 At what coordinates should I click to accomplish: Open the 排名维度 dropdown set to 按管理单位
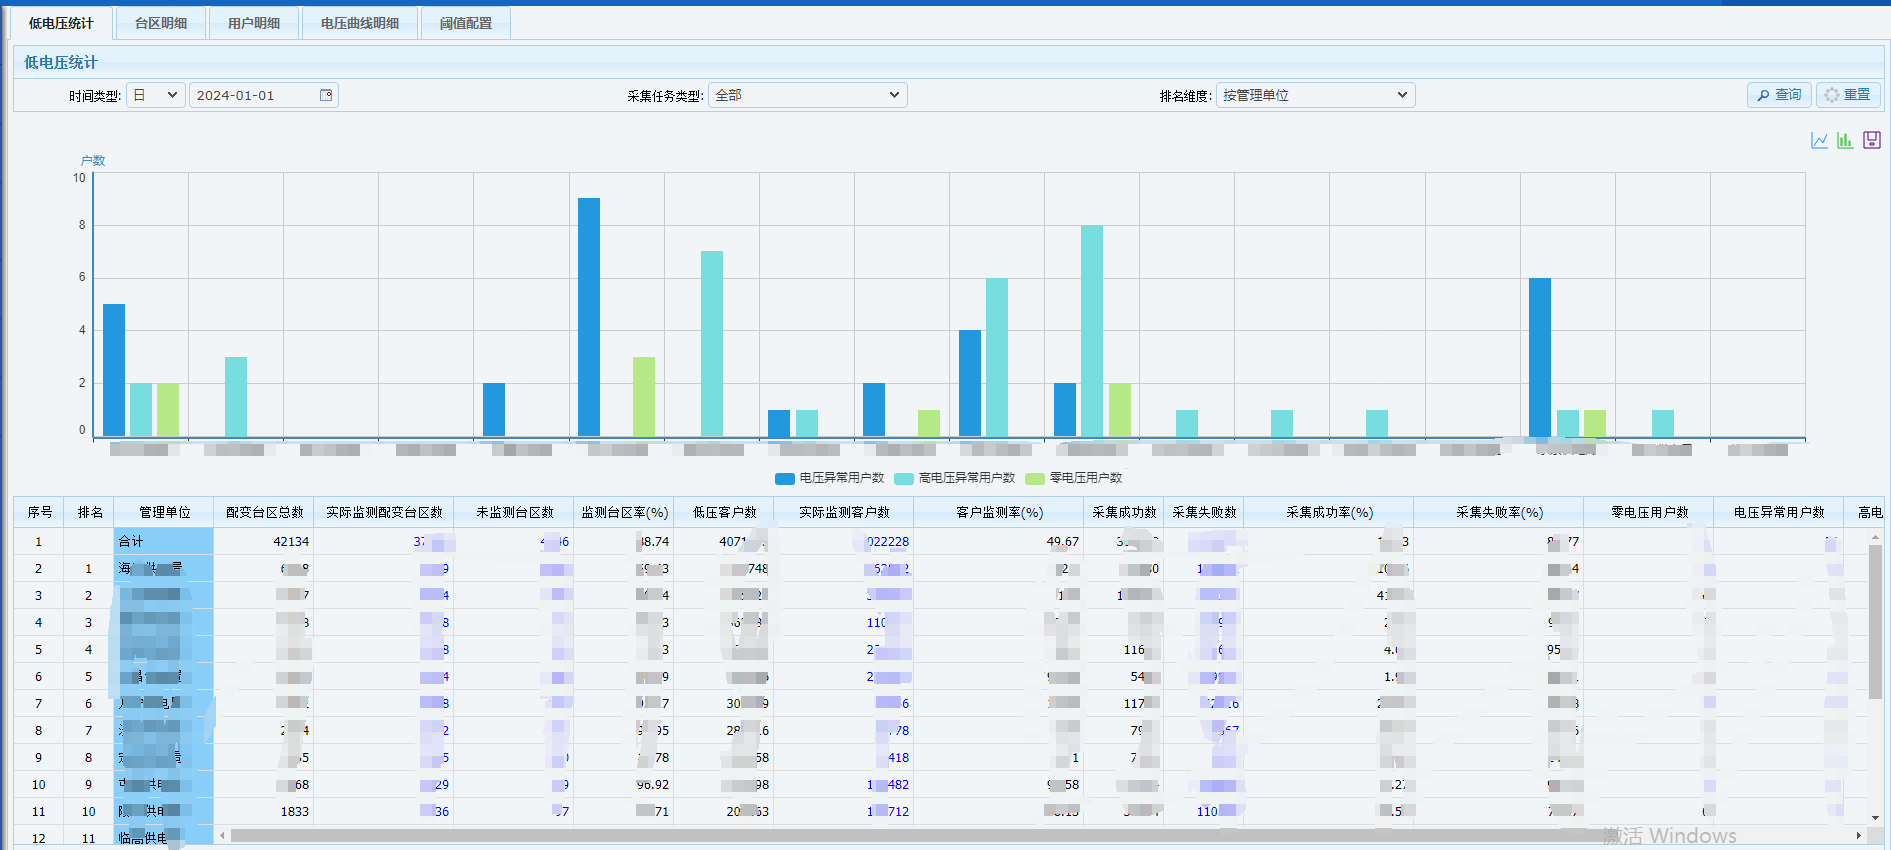point(1316,95)
